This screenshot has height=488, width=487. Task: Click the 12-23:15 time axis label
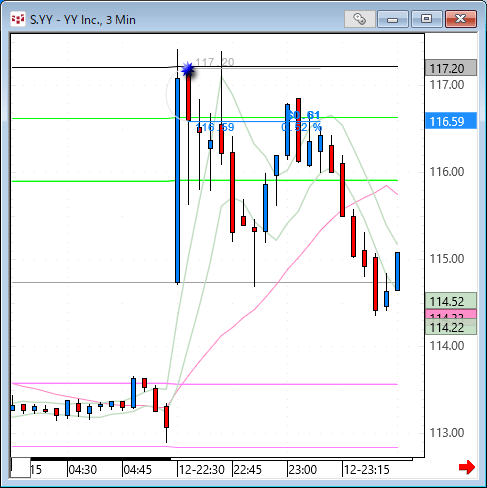[366, 470]
